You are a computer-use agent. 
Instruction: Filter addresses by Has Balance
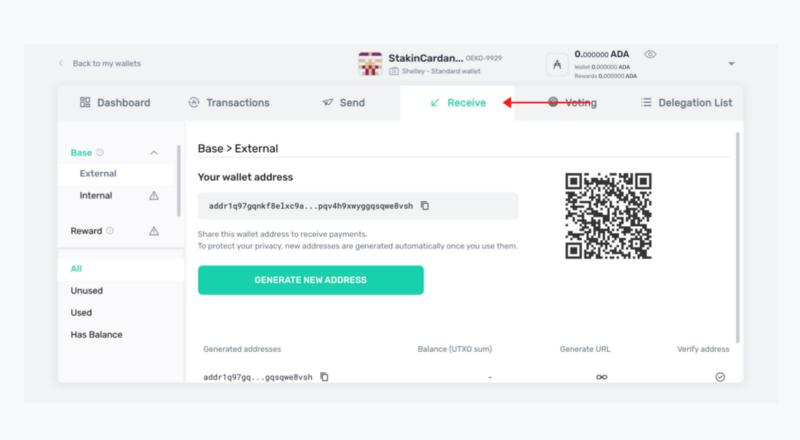(x=96, y=335)
